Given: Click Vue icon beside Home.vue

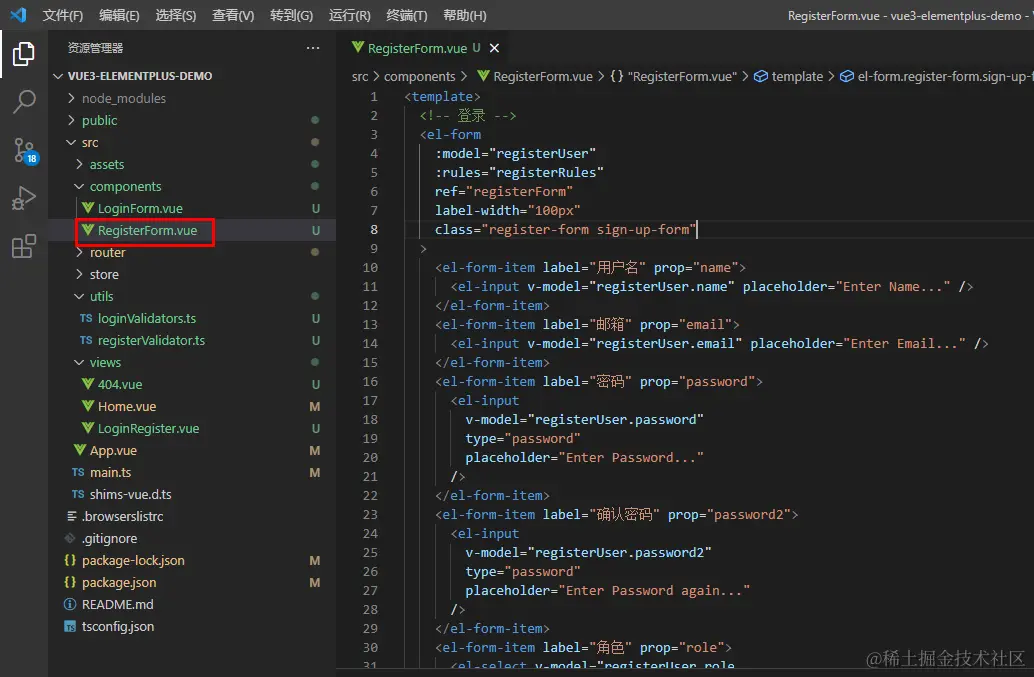Looking at the screenshot, I should pos(88,406).
